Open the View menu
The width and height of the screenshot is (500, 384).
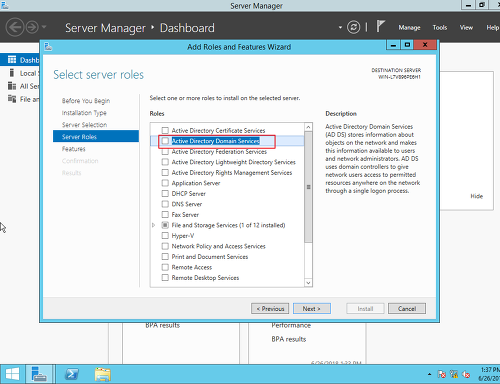466,28
